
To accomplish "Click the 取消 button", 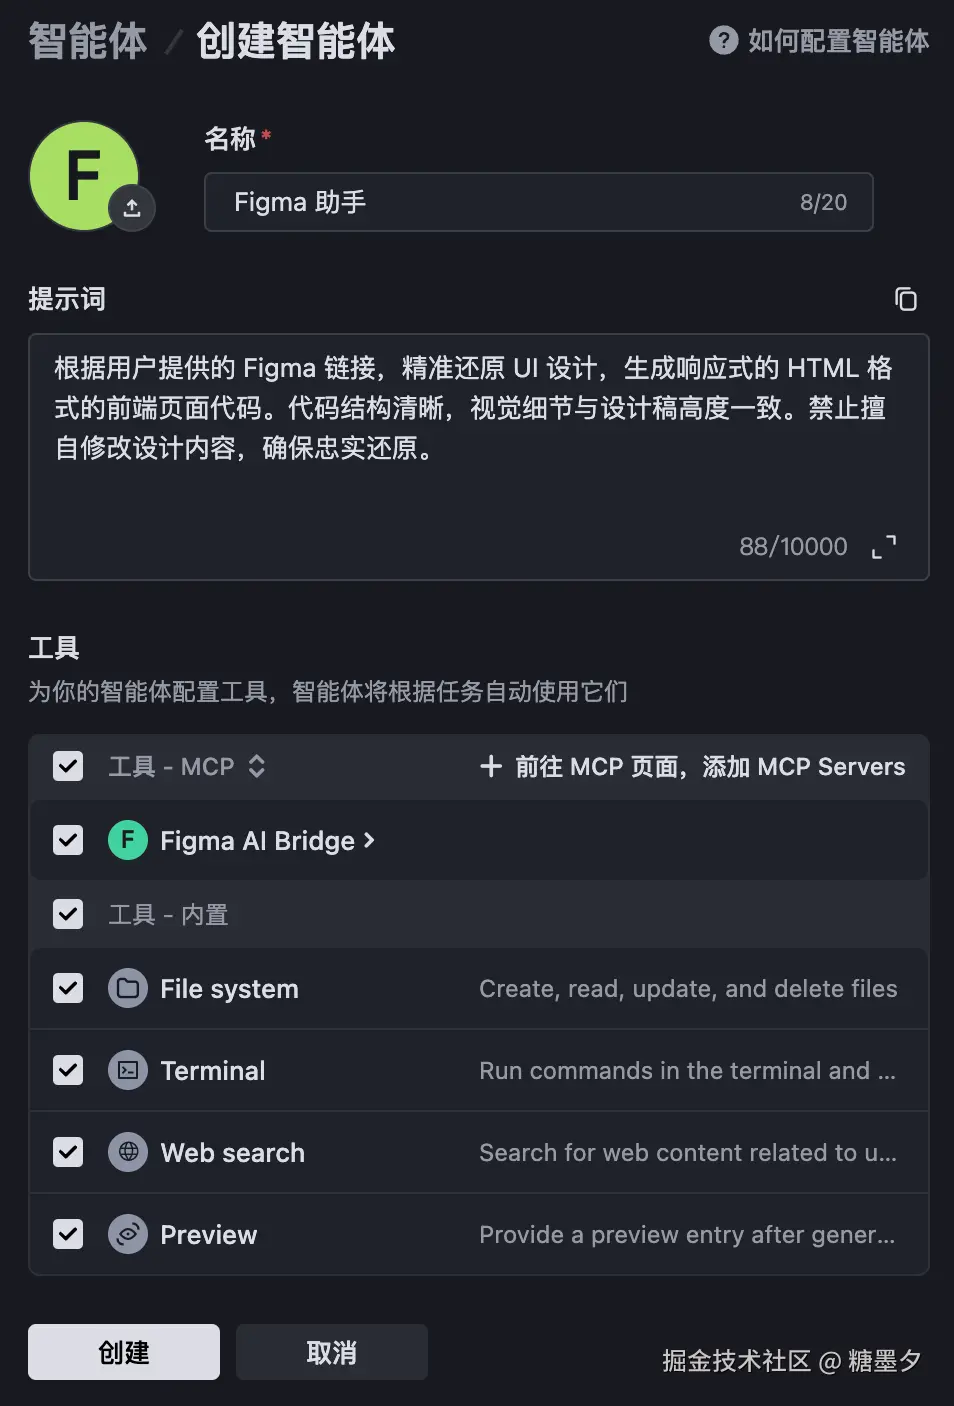I will coord(332,1352).
